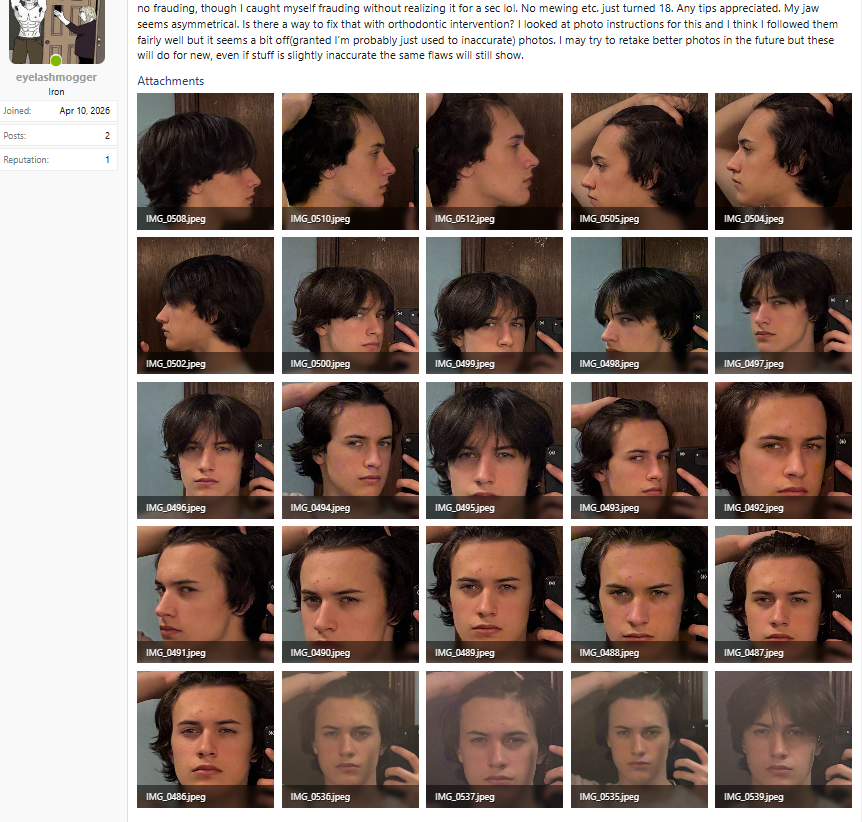Viewport: 862px width, 822px height.
Task: Click the Reputation value 1
Action: click(107, 159)
